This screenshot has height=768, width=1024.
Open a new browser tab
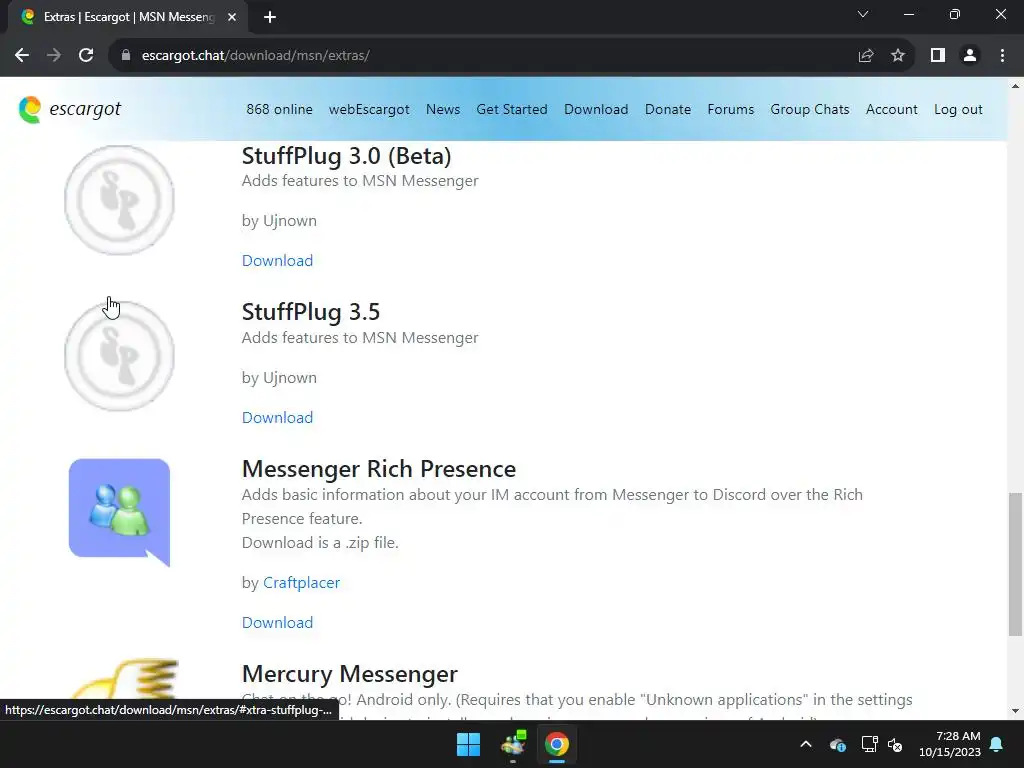pos(270,17)
